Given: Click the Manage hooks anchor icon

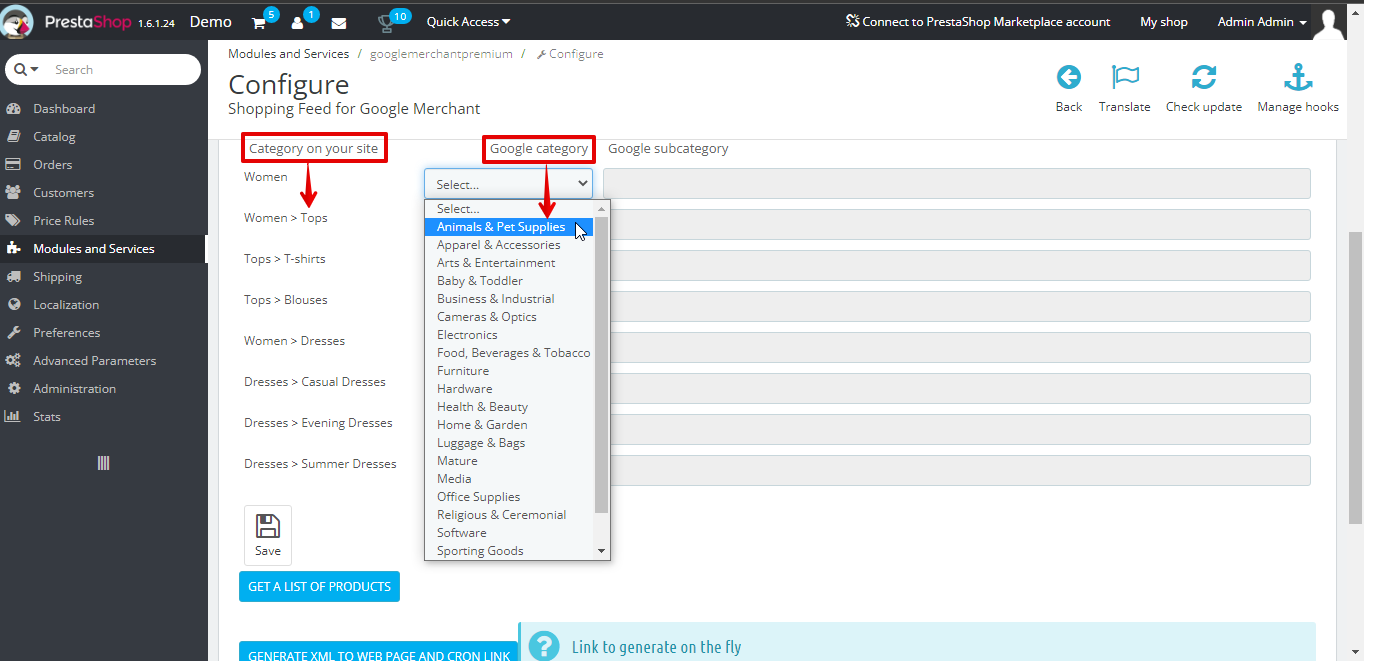Looking at the screenshot, I should click(1298, 77).
